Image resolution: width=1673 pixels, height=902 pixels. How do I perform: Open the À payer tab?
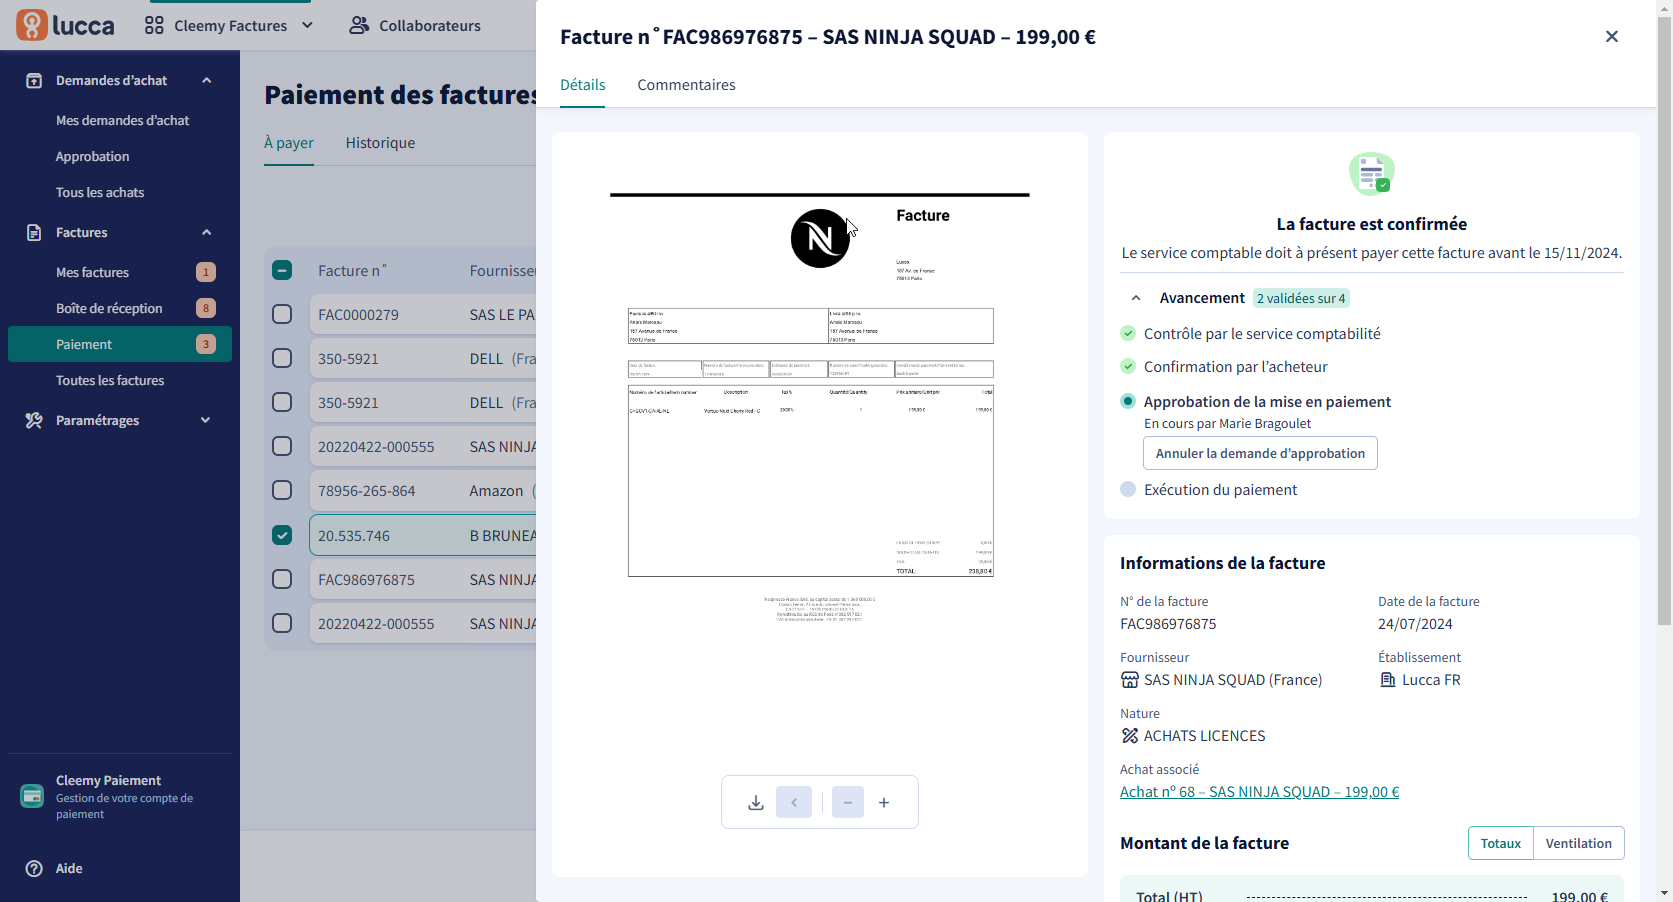click(x=289, y=143)
